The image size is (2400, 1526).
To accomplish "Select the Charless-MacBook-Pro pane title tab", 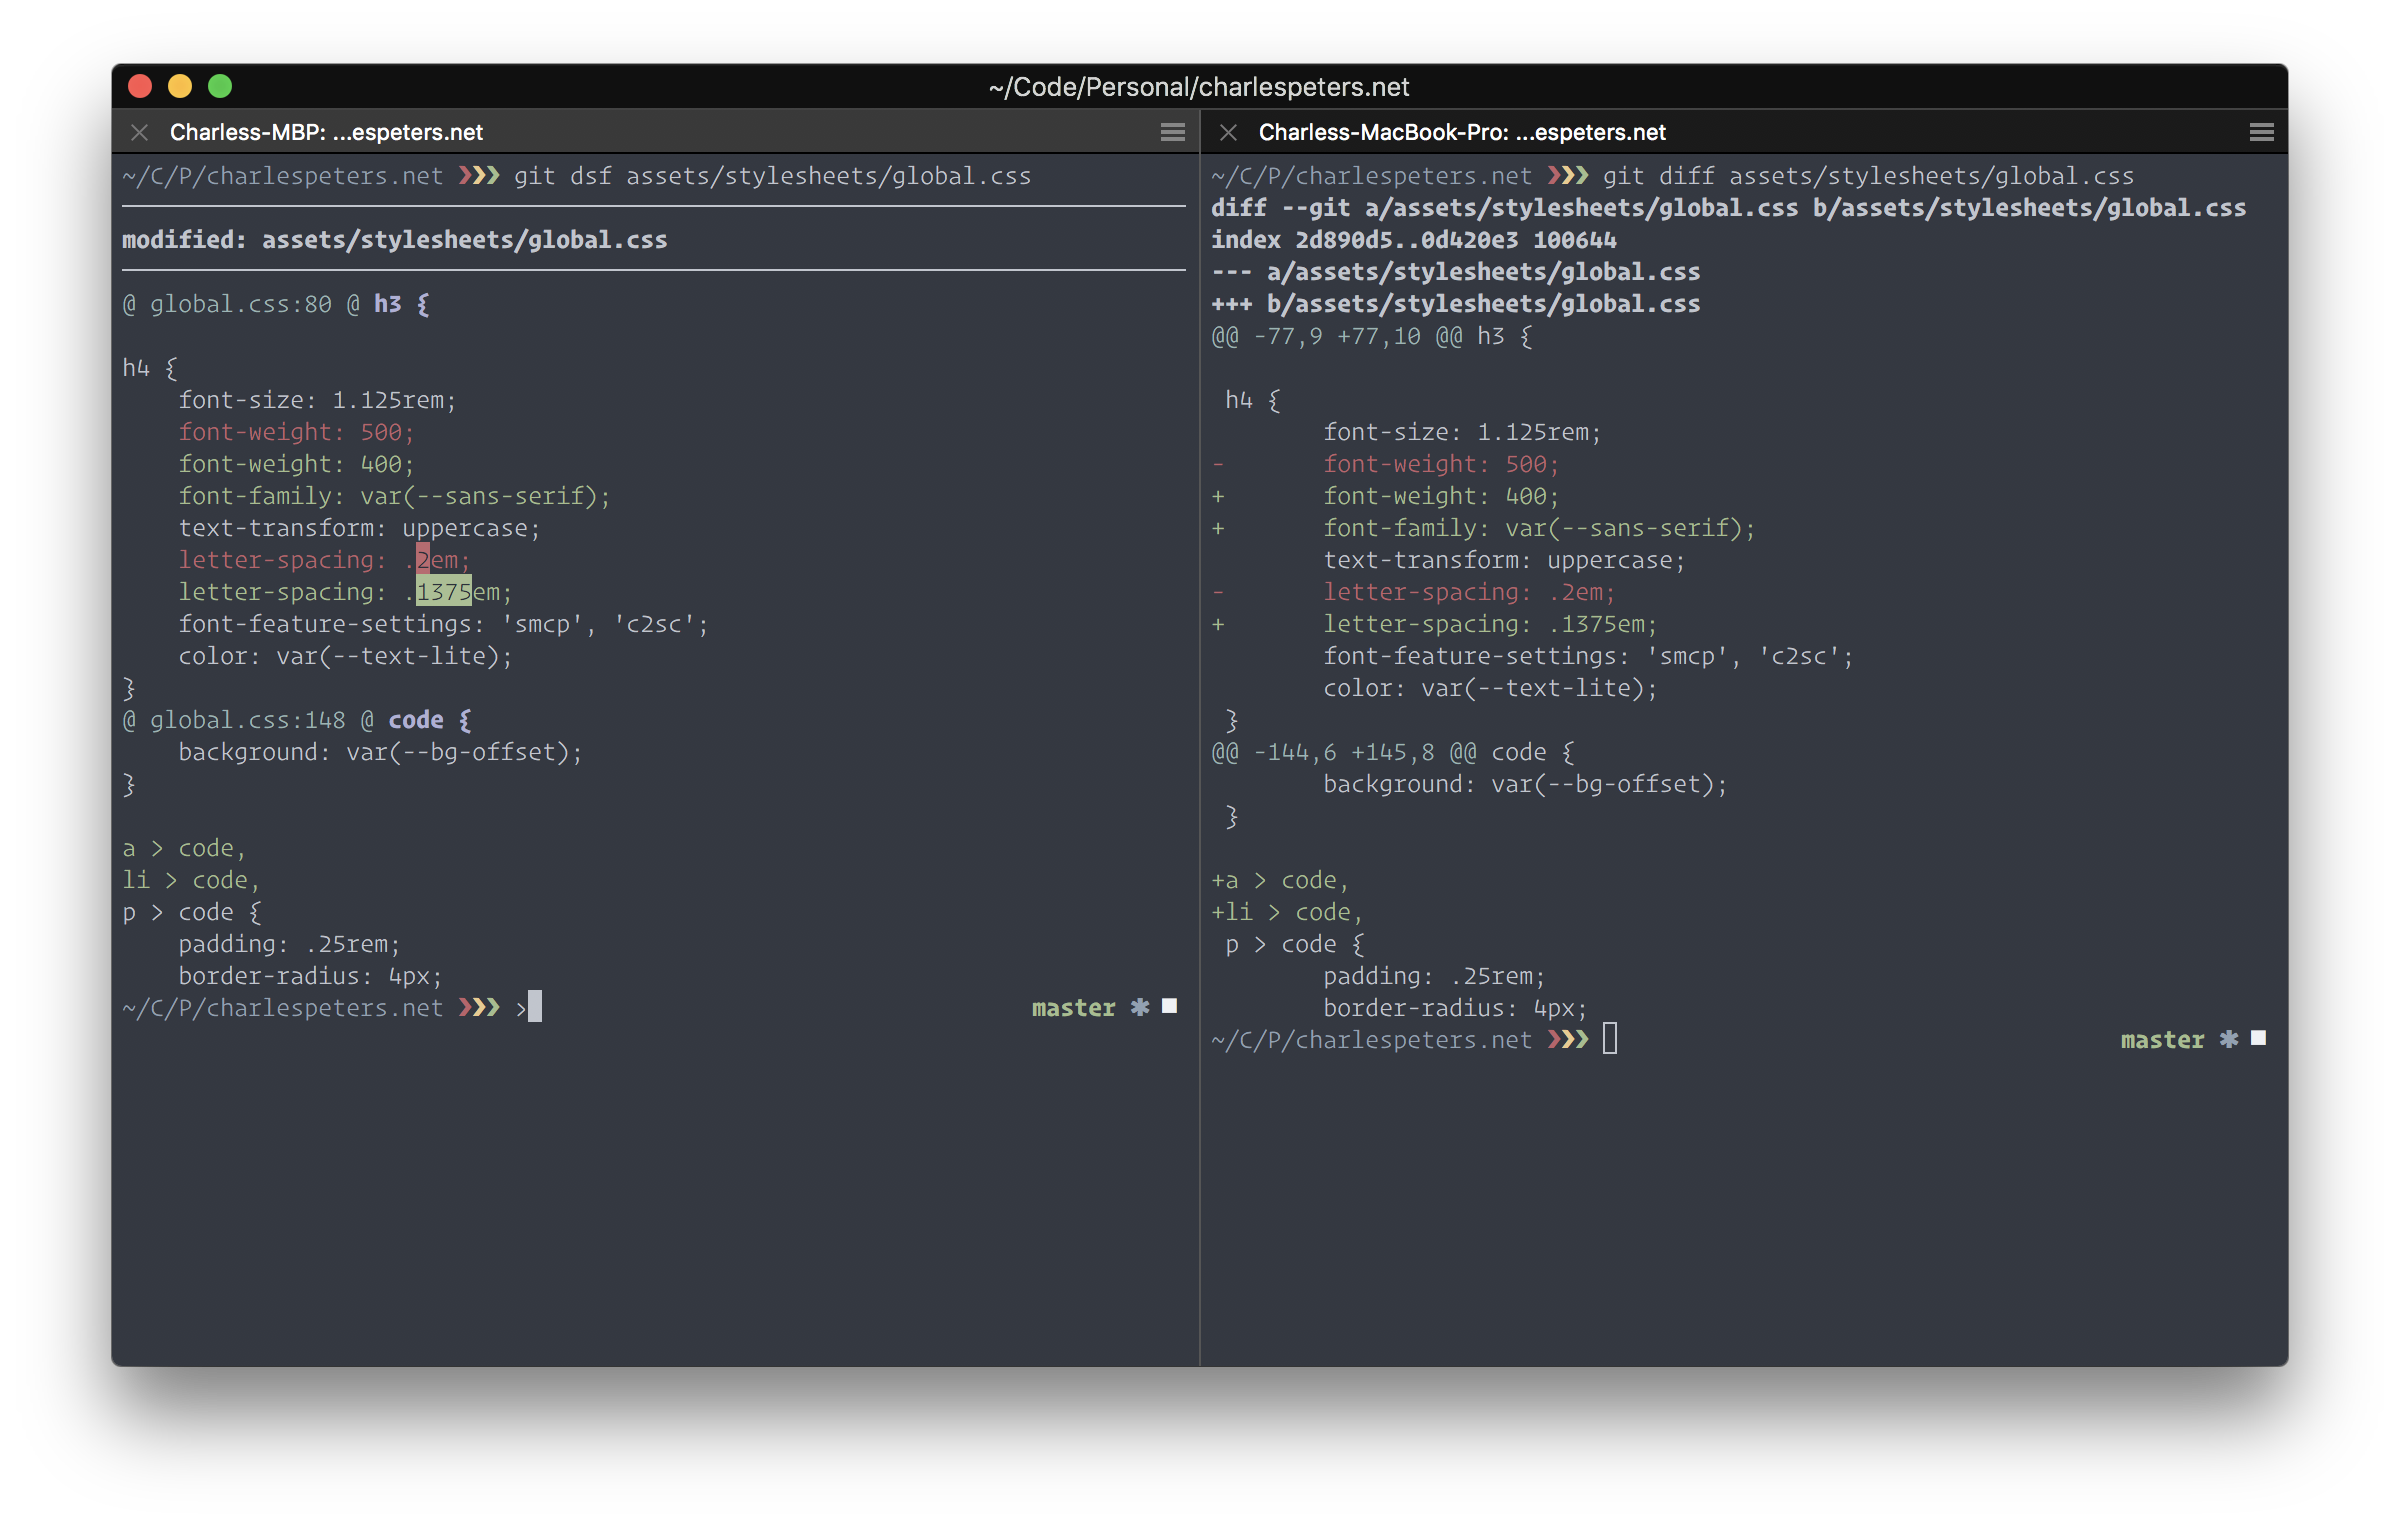I will (x=1461, y=131).
